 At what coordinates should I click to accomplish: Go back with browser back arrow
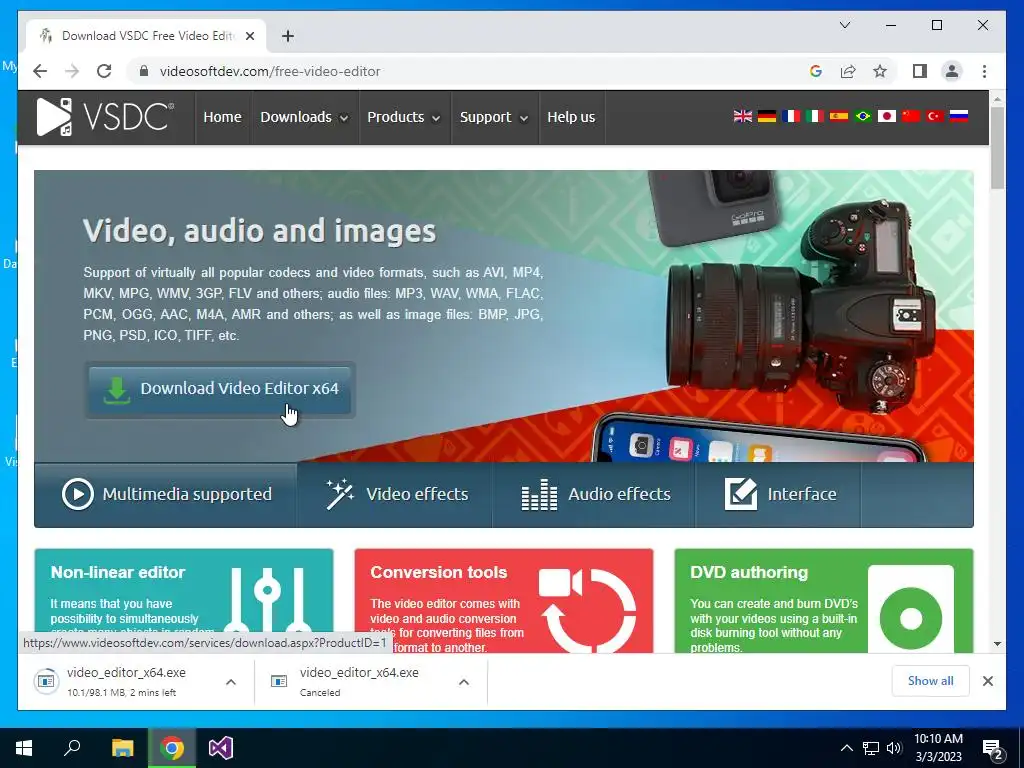40,71
